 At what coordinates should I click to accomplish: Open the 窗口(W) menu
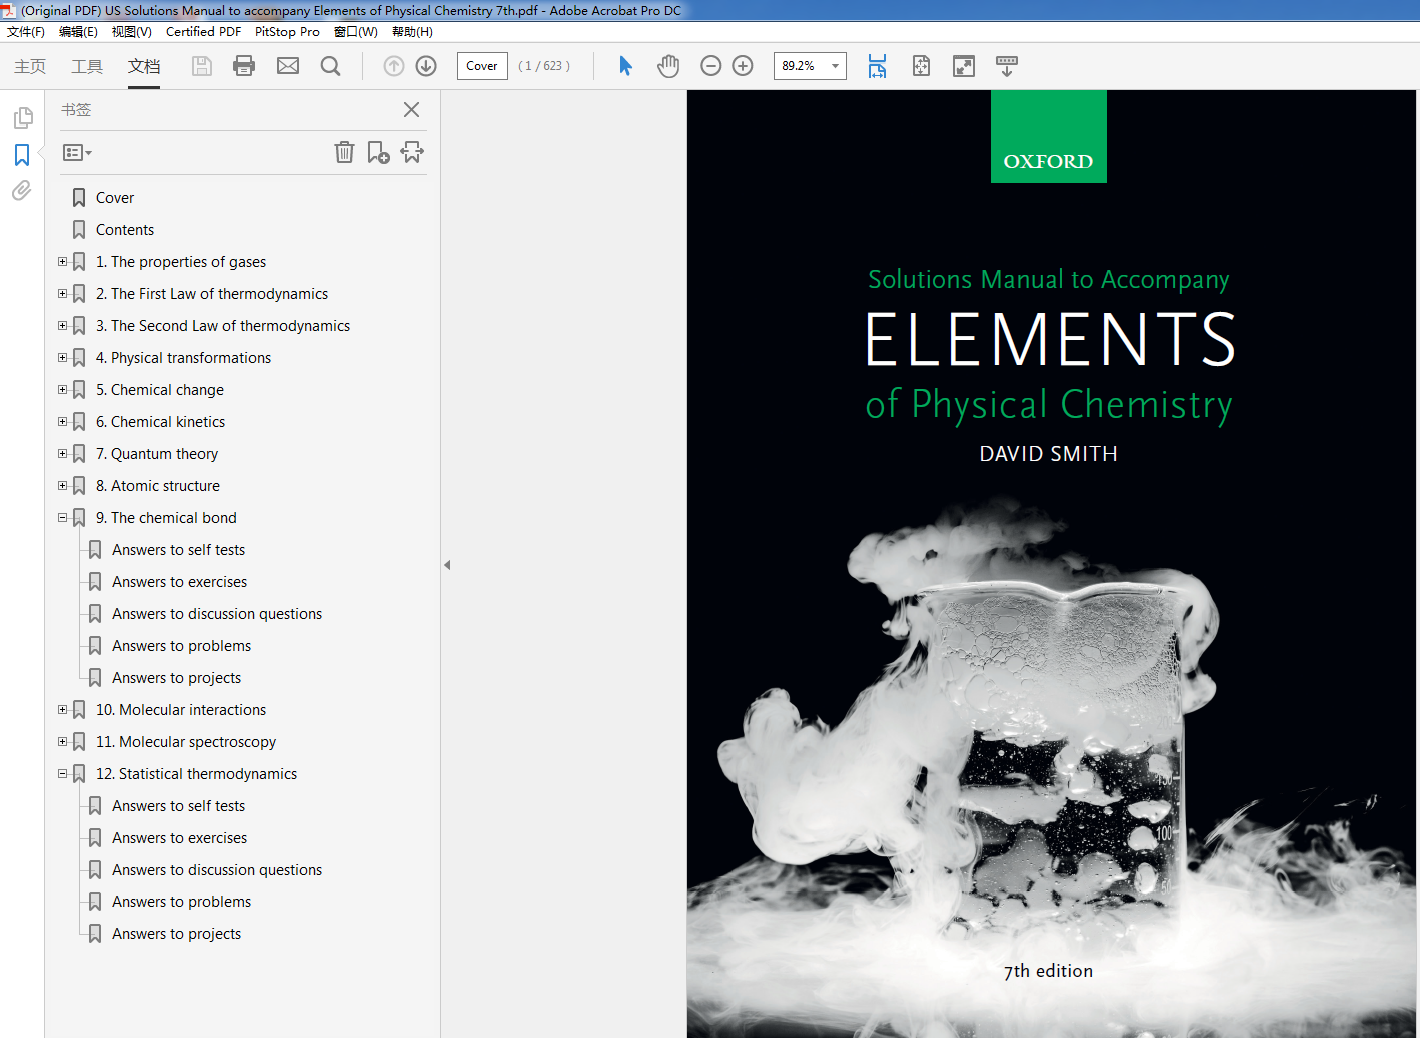tap(356, 32)
